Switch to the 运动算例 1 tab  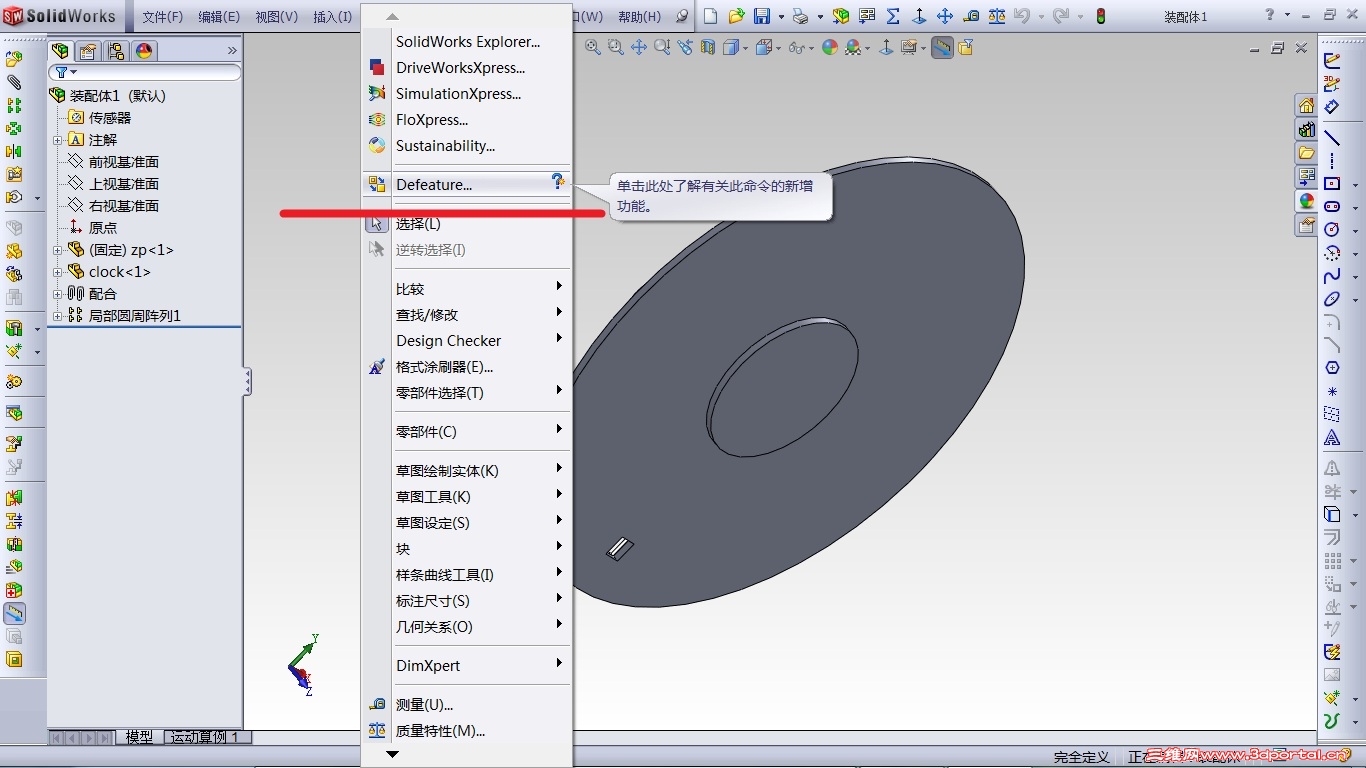[x=207, y=737]
